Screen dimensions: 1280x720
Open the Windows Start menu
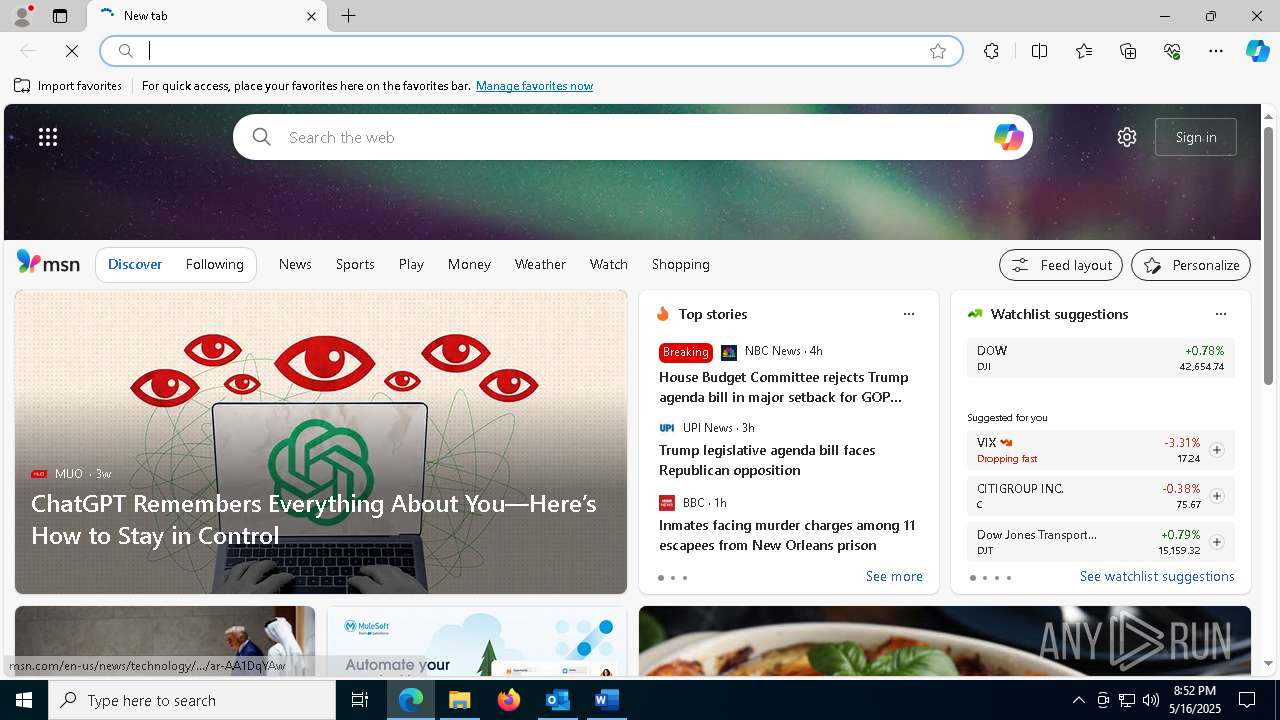coord(24,700)
